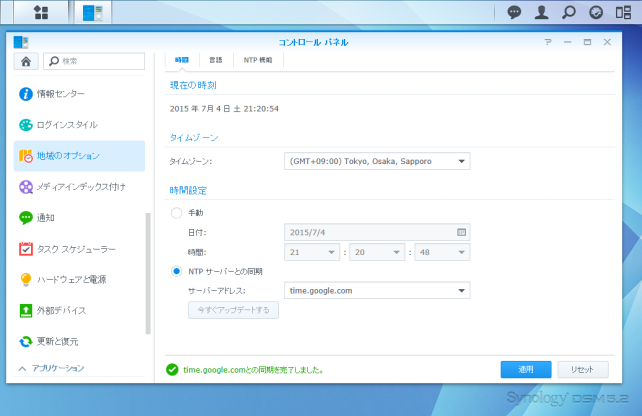Click the login style palette icon

click(26, 125)
